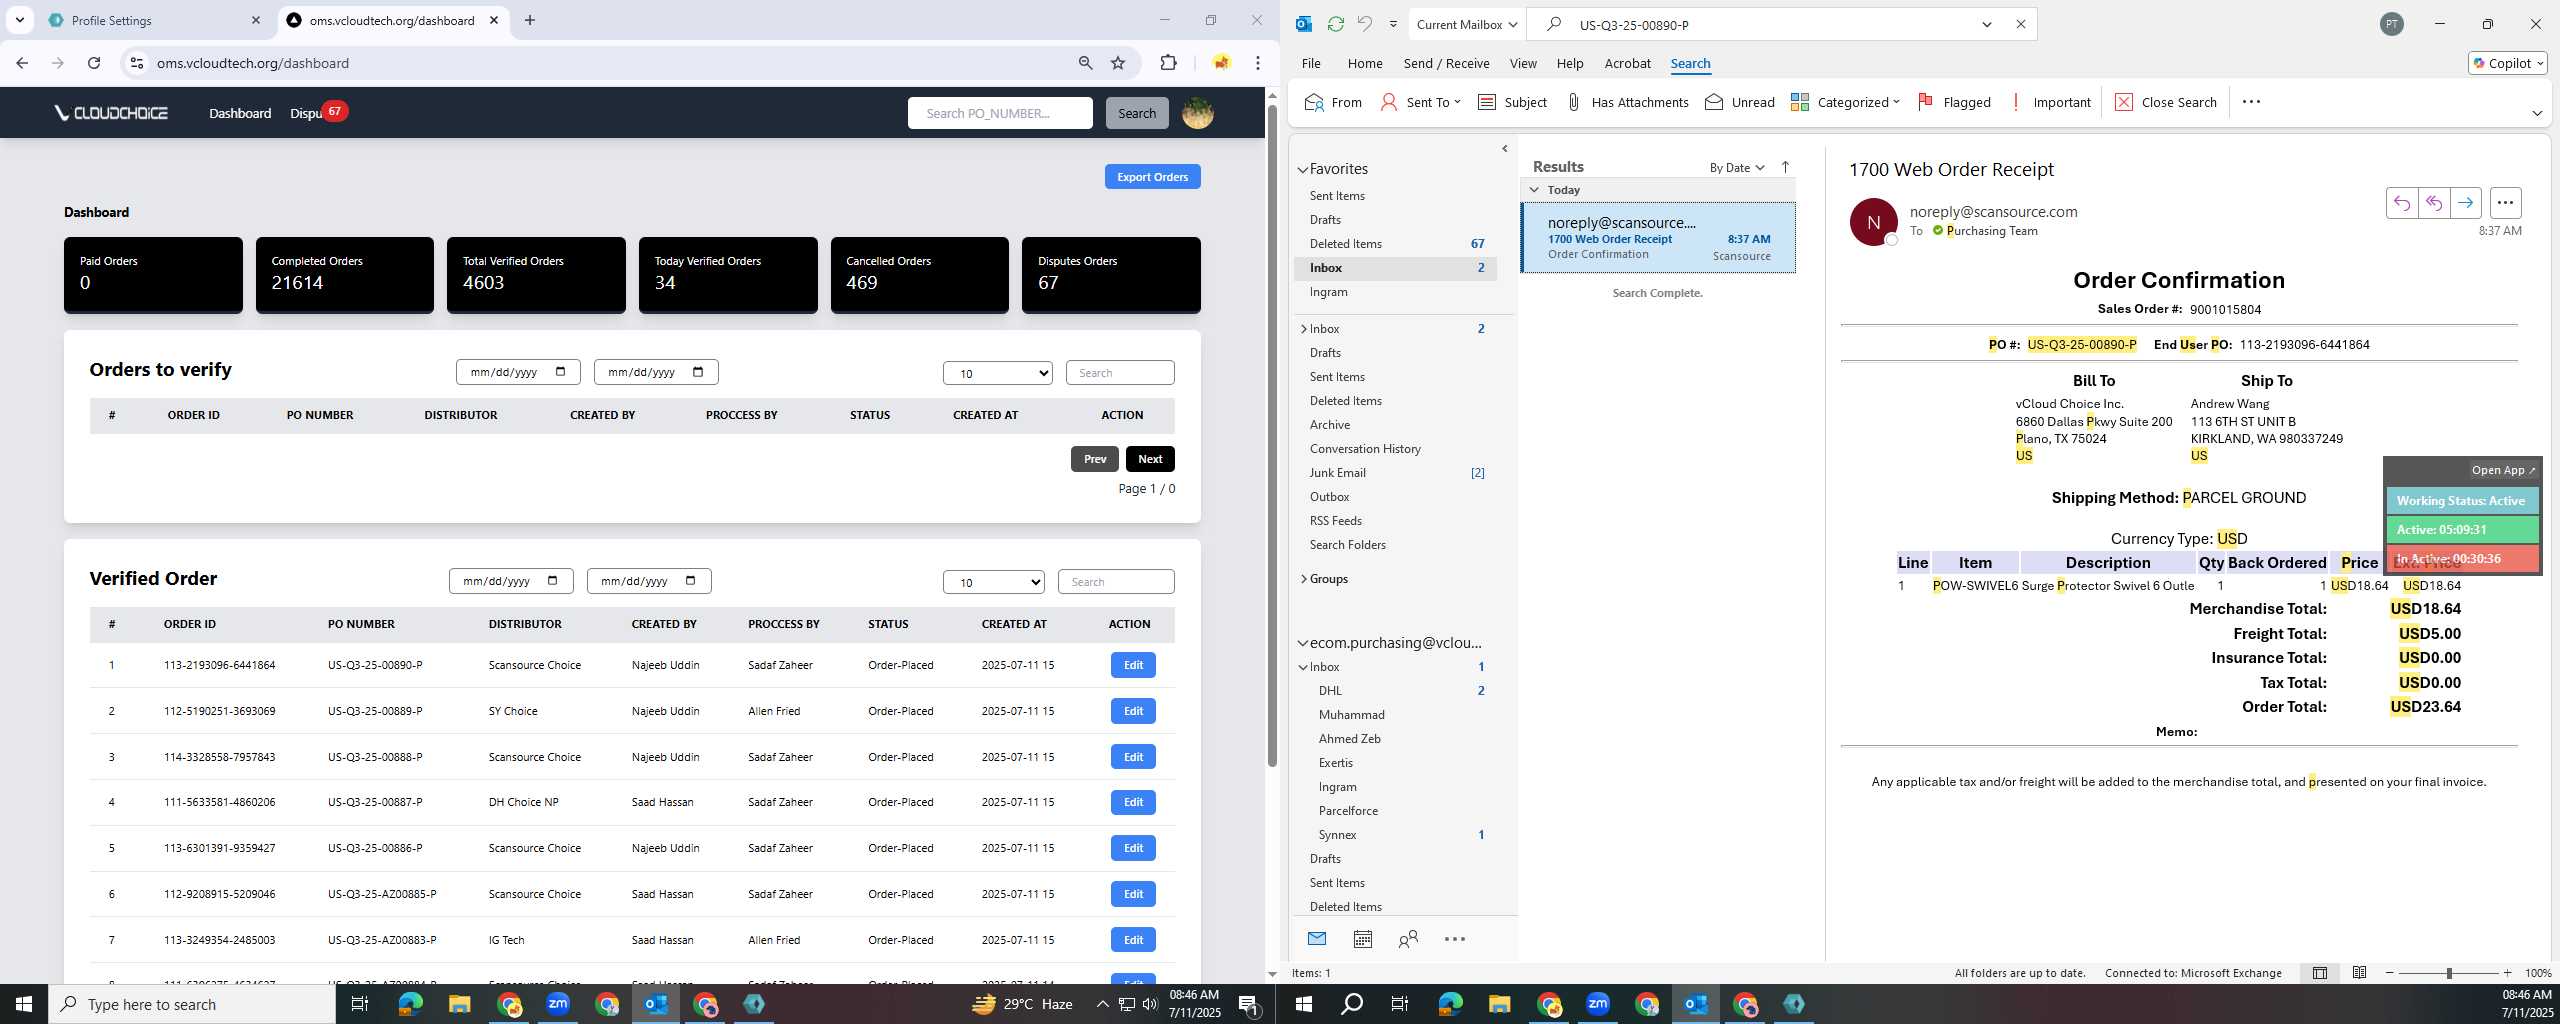The width and height of the screenshot is (2560, 1024).
Task: Open the Send / Receive ribbon tab
Action: (x=1446, y=63)
